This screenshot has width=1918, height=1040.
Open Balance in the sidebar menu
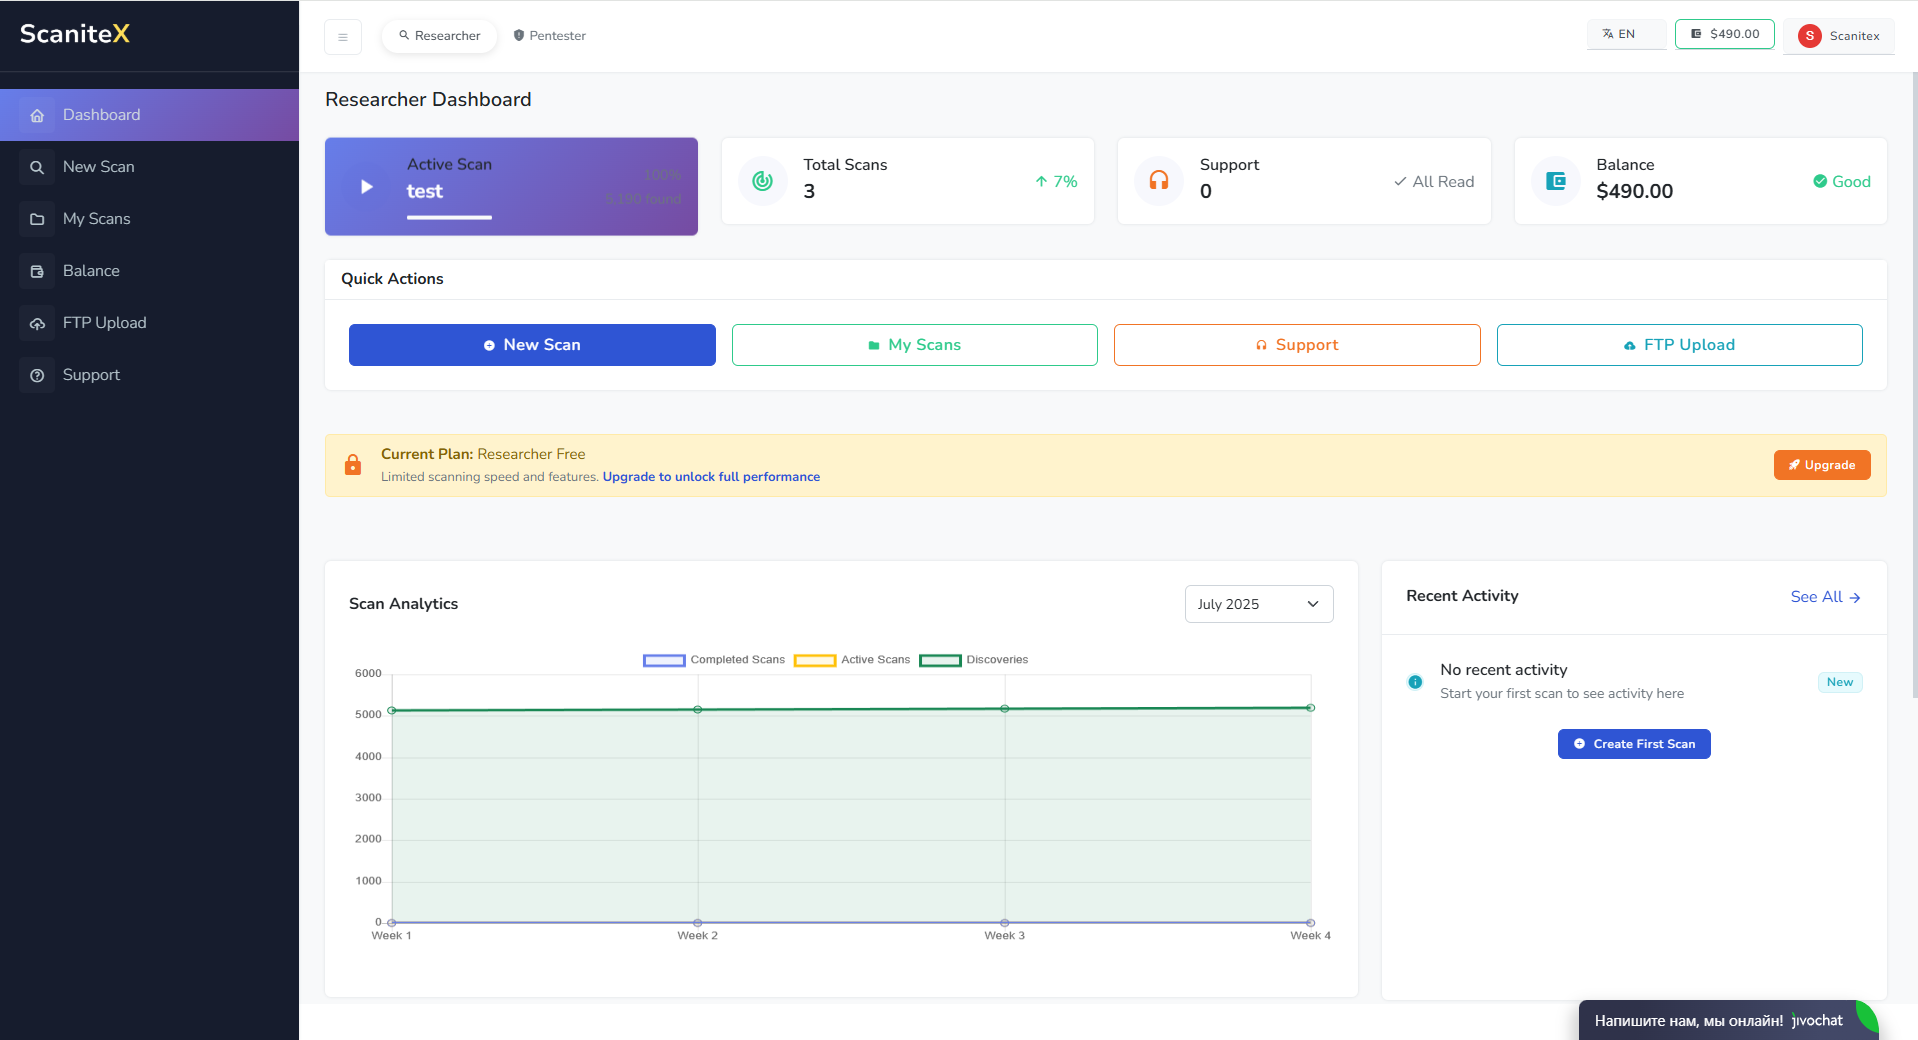point(149,271)
